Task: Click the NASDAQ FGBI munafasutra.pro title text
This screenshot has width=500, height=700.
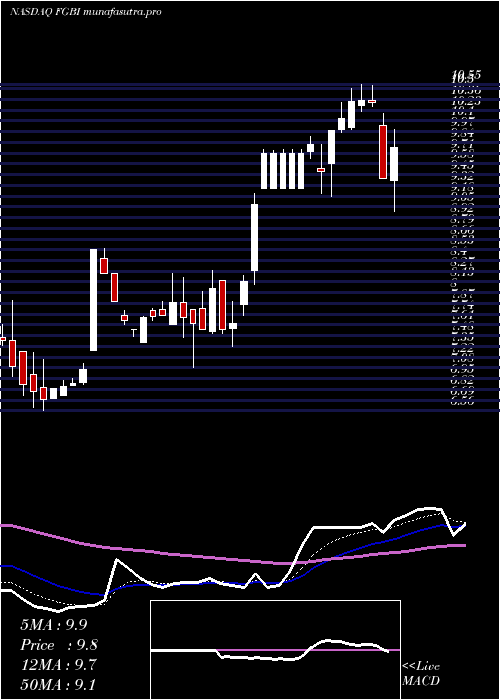Action: (x=86, y=12)
